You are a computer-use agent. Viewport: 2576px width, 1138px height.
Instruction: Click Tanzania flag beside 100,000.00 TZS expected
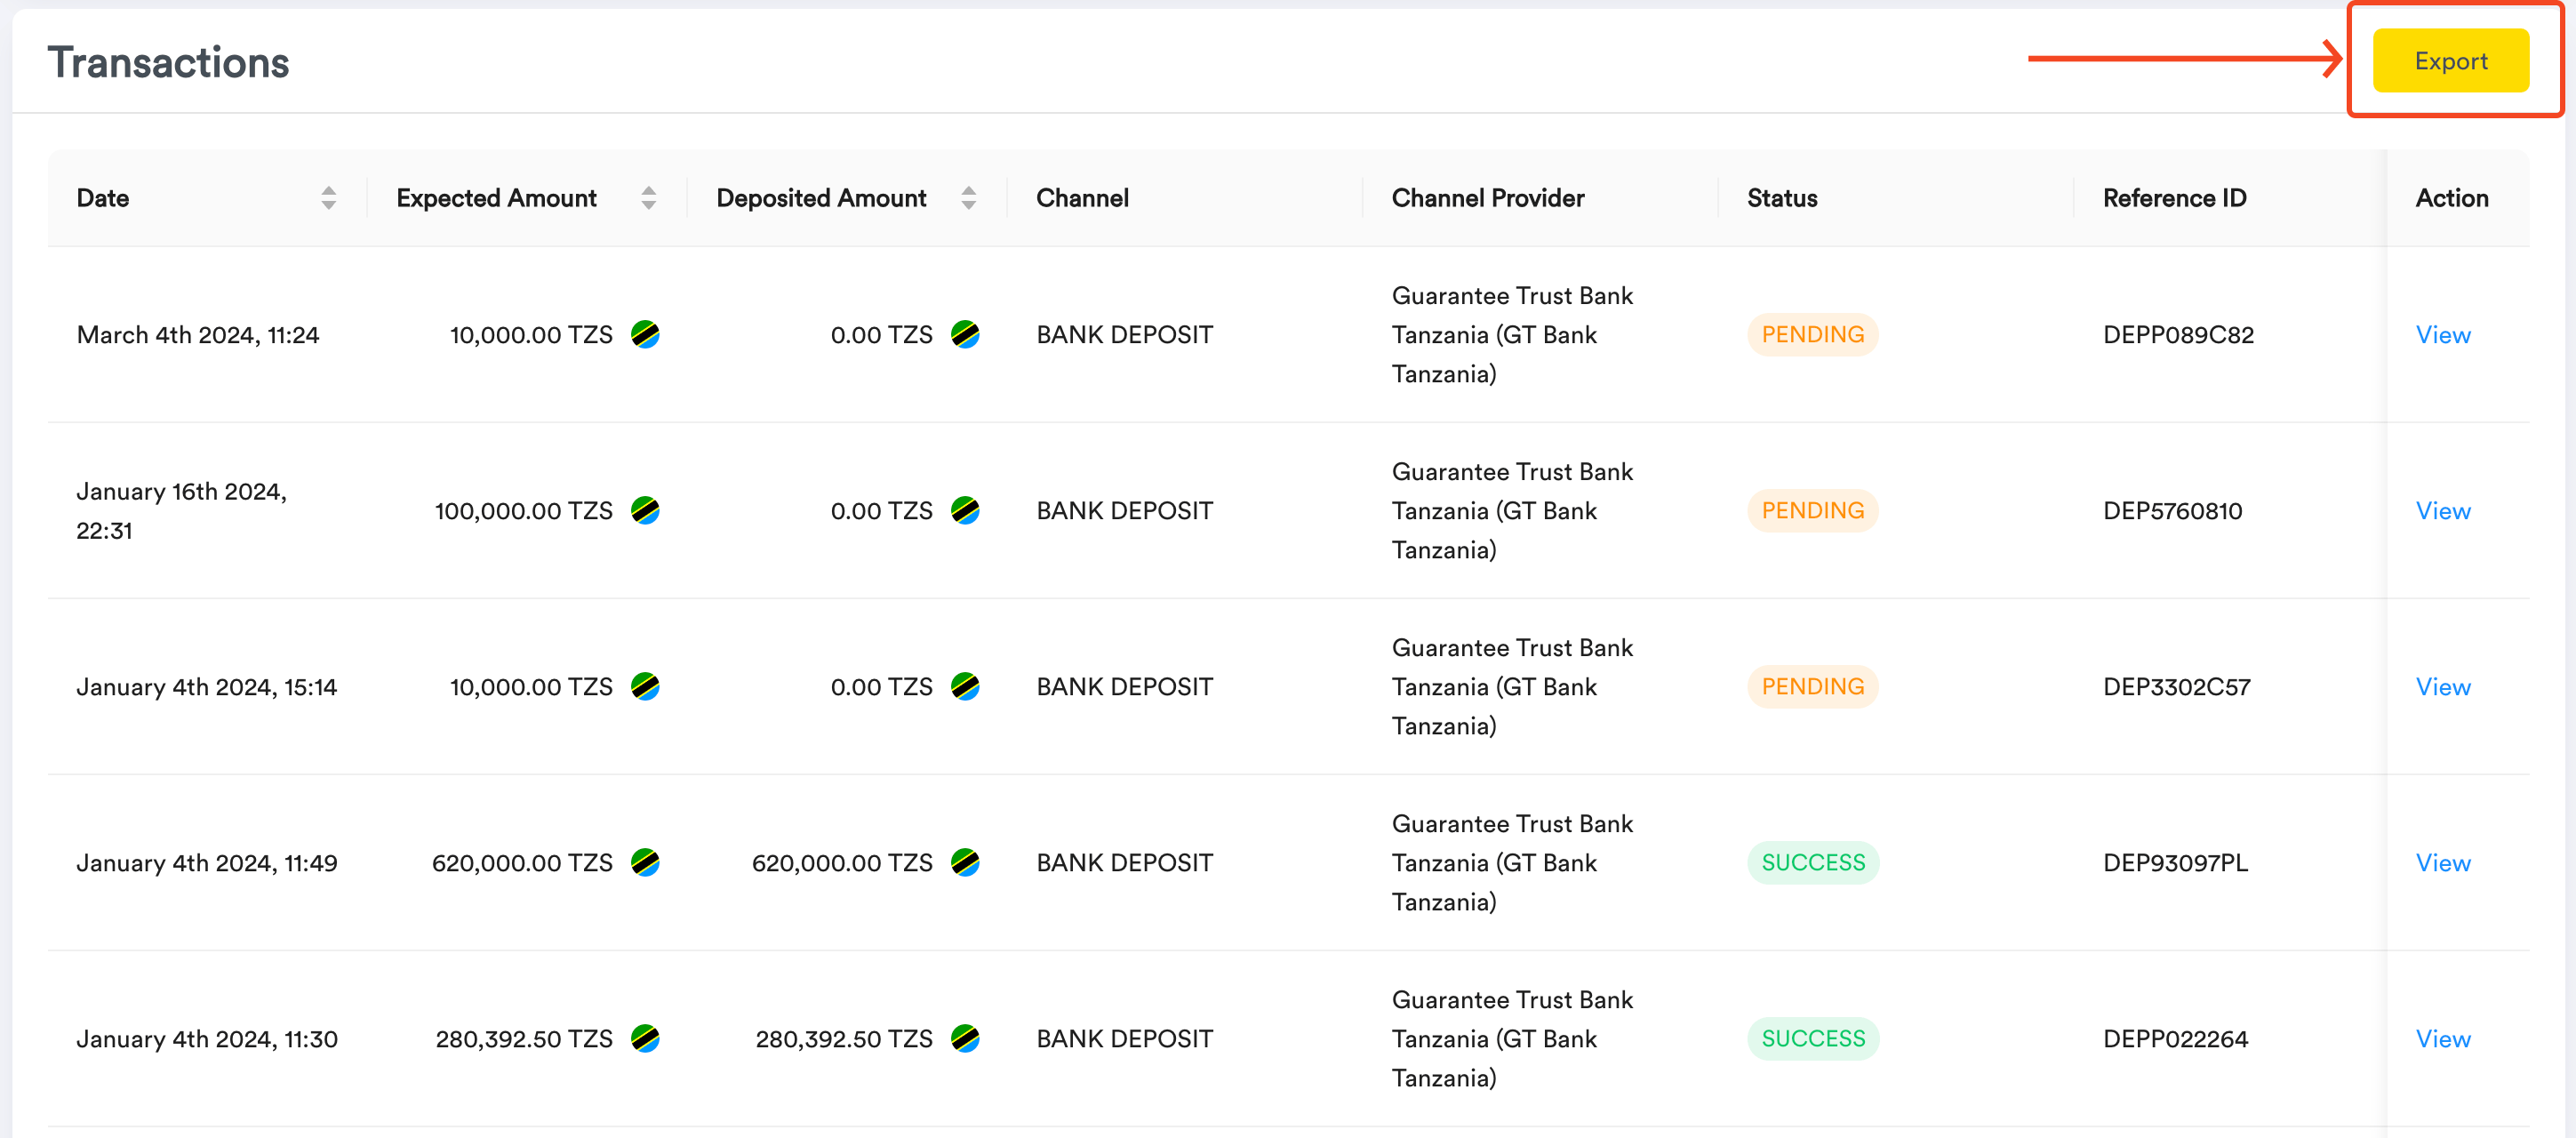point(645,511)
